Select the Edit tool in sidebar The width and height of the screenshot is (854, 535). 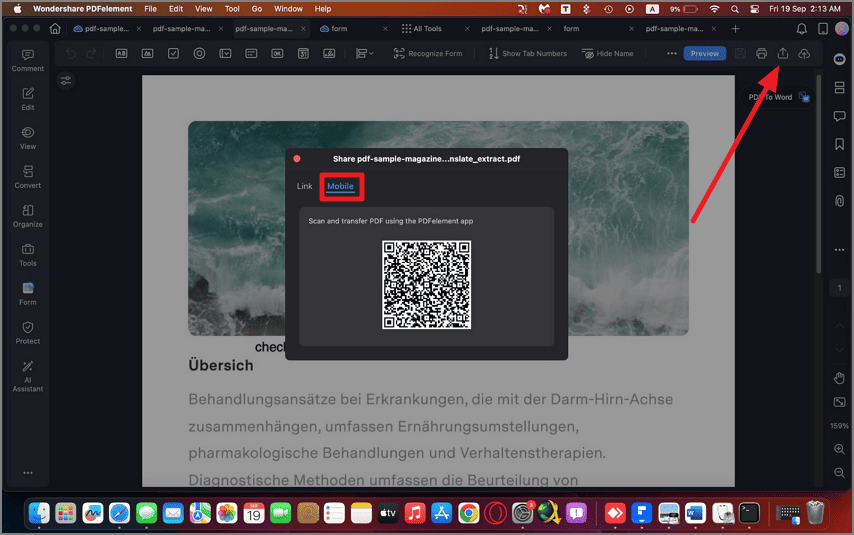28,99
